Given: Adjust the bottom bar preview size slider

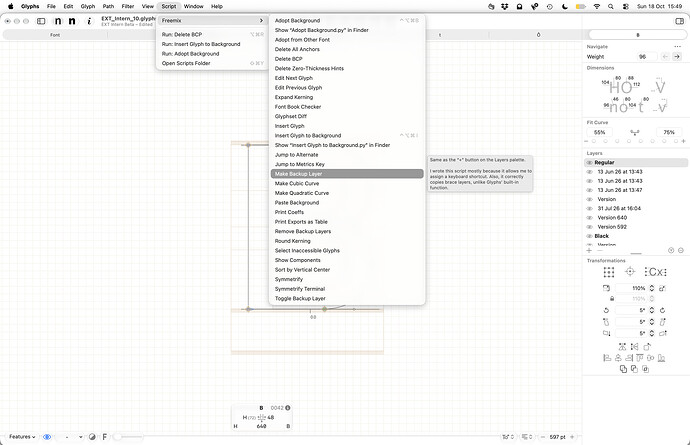Looking at the screenshot, I should click(x=128, y=437).
